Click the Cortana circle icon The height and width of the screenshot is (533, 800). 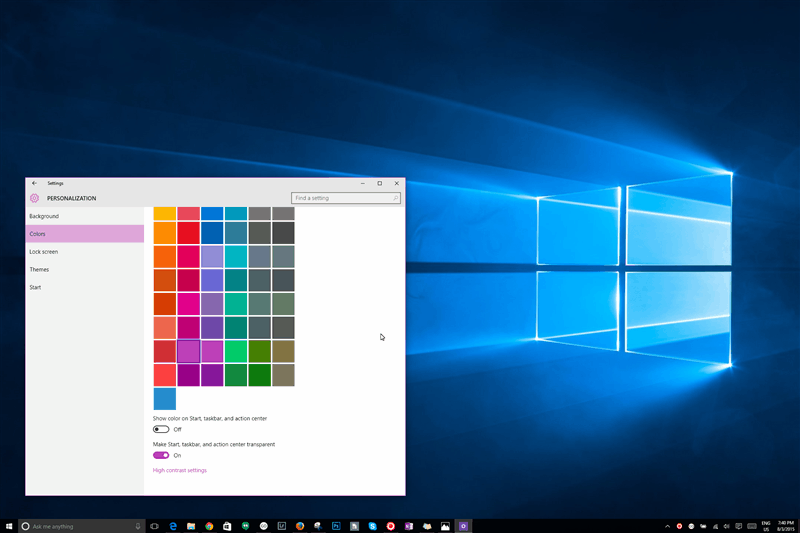[25, 526]
